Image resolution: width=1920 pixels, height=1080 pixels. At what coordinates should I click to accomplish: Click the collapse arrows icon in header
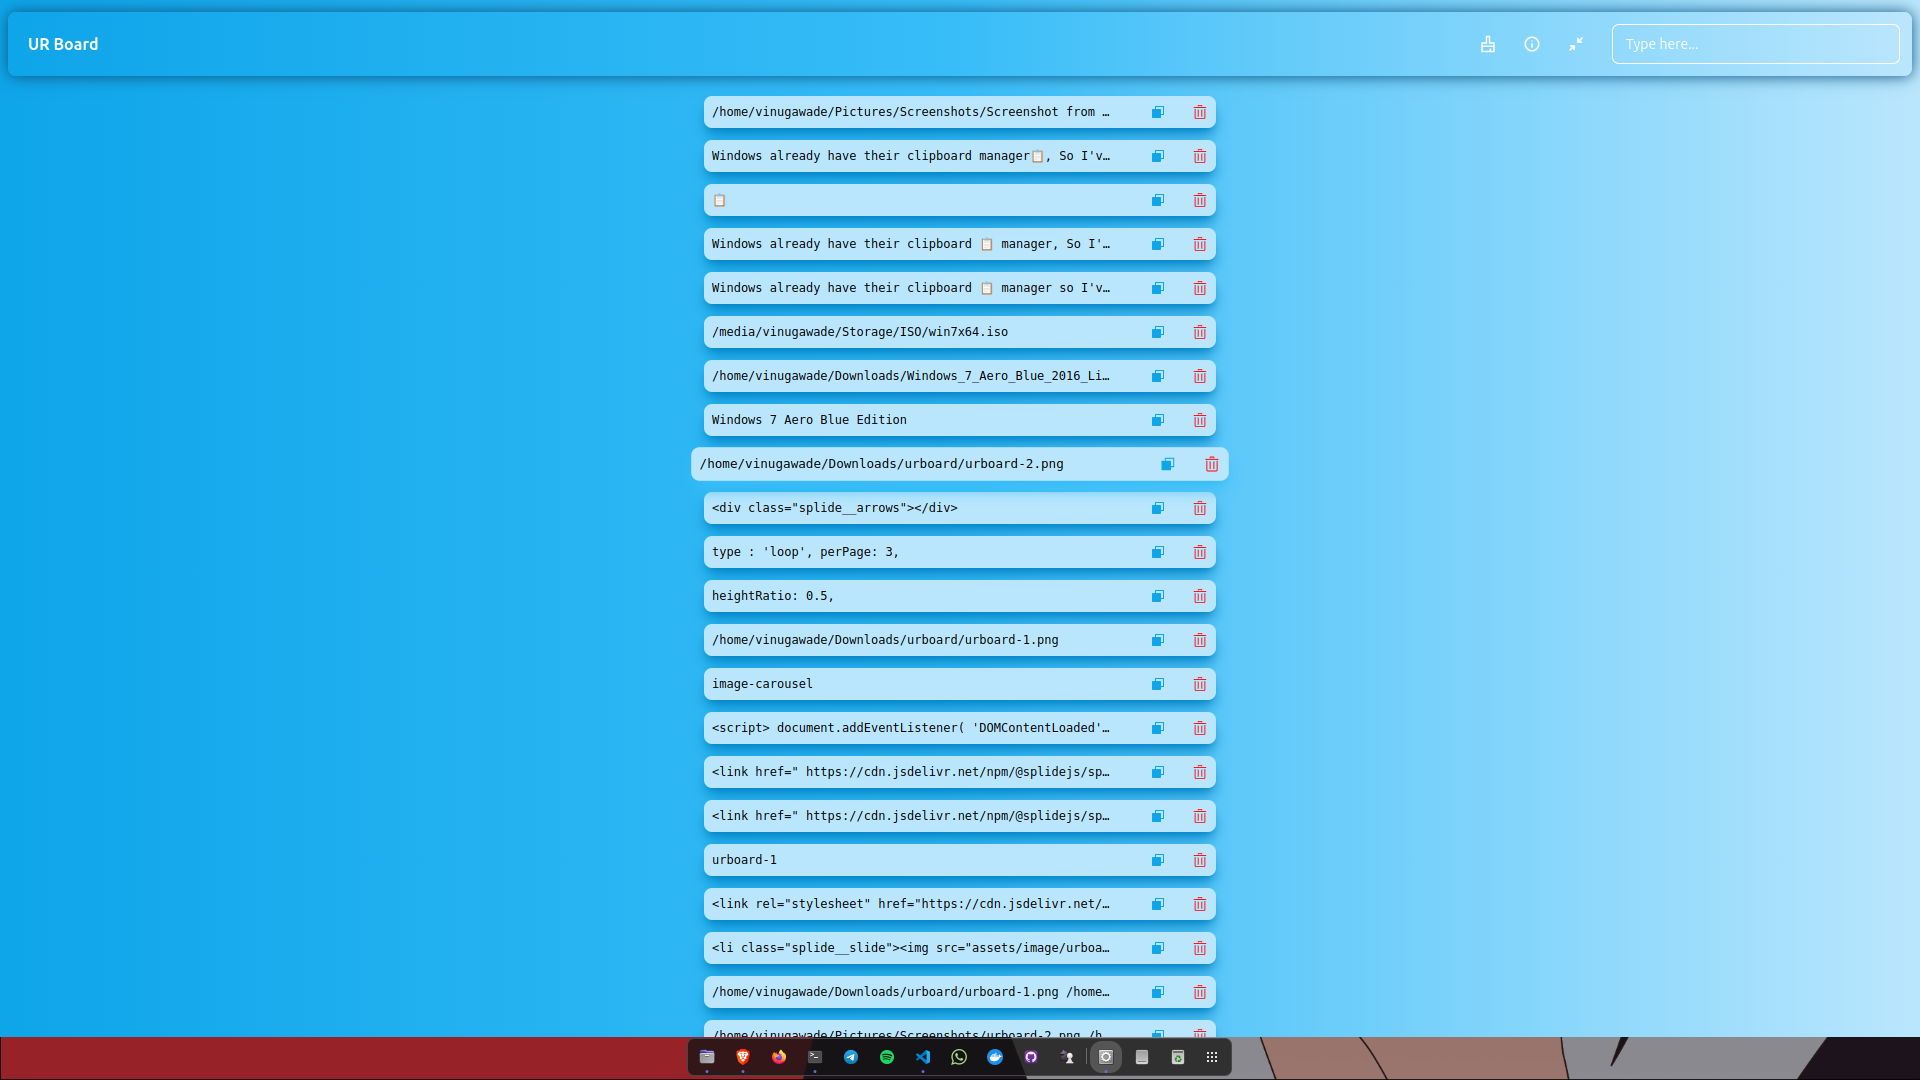1576,44
